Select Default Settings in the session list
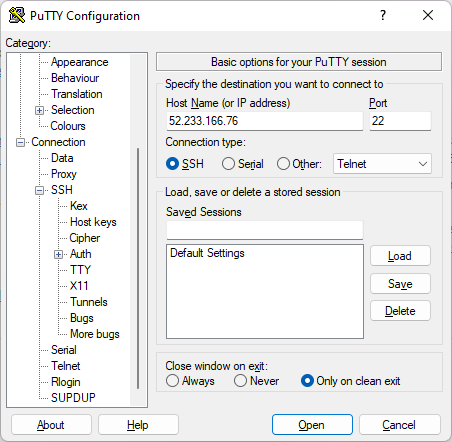 tap(207, 253)
